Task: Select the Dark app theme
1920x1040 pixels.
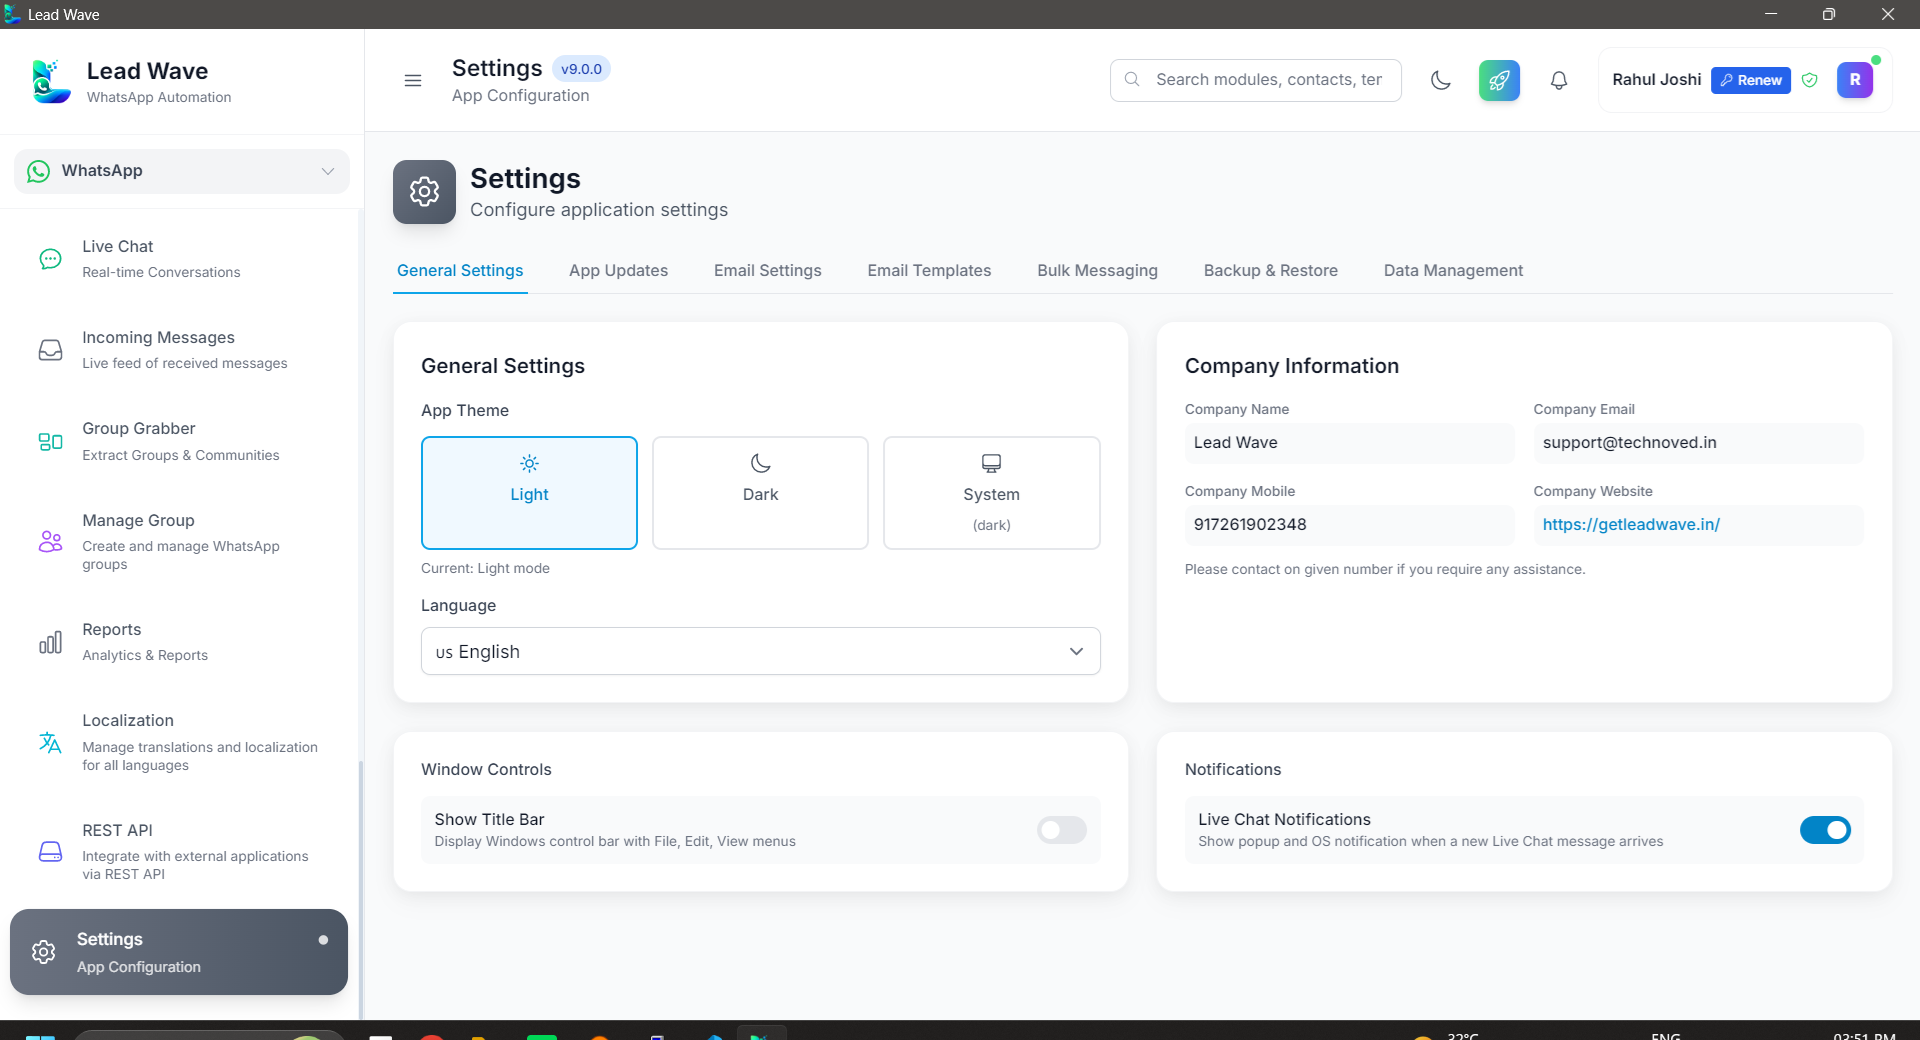Action: pyautogui.click(x=760, y=493)
